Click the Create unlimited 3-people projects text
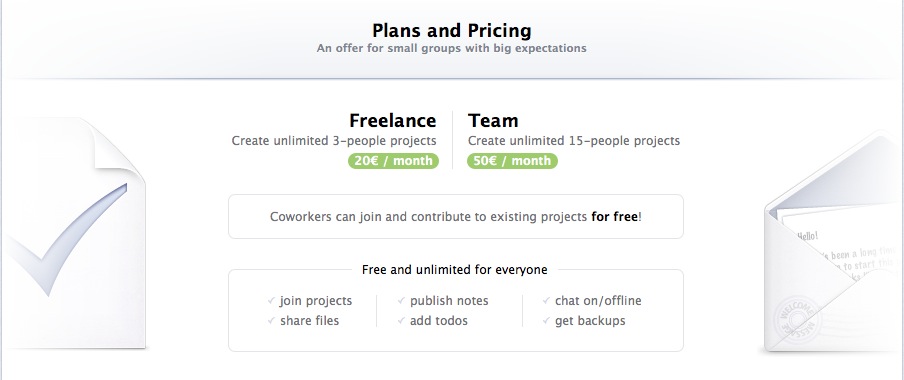The height and width of the screenshot is (380, 904). tap(334, 141)
